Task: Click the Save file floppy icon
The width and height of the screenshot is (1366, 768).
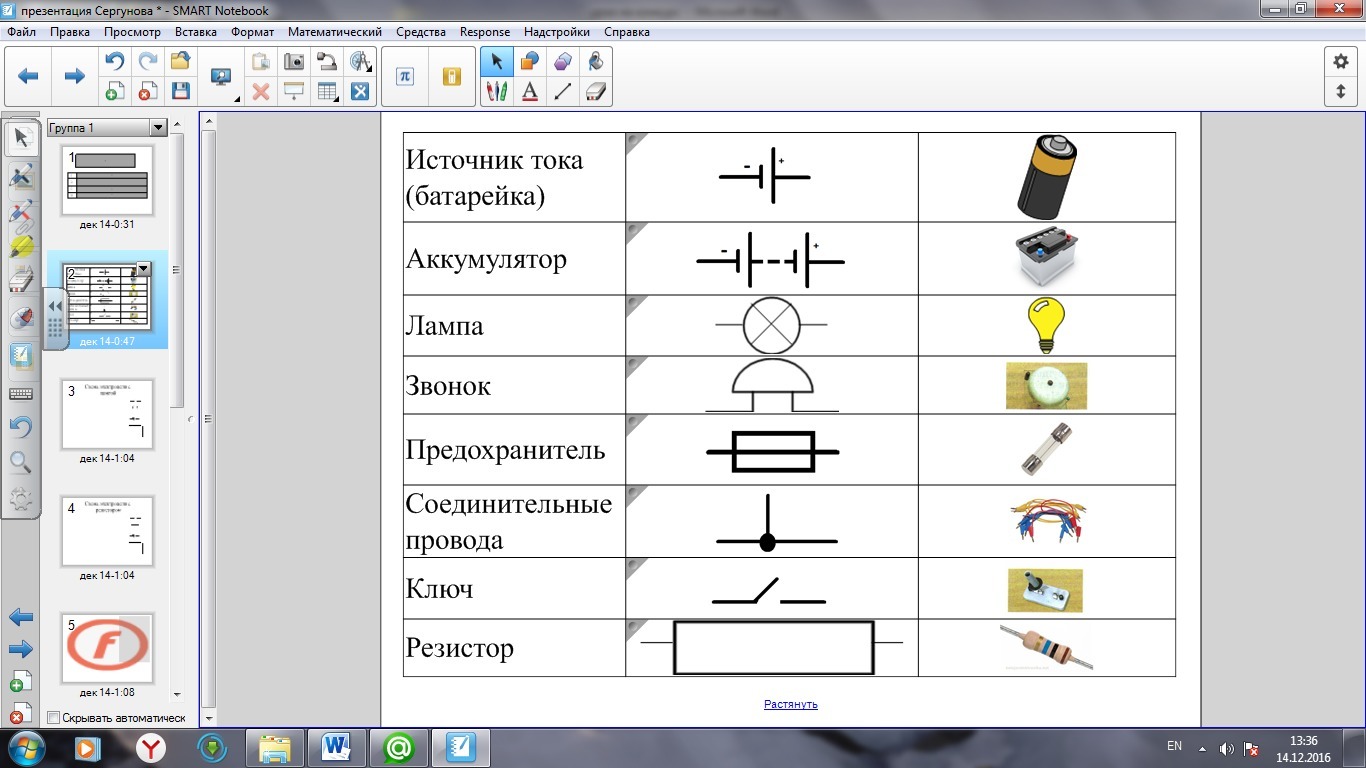Action: 181,92
